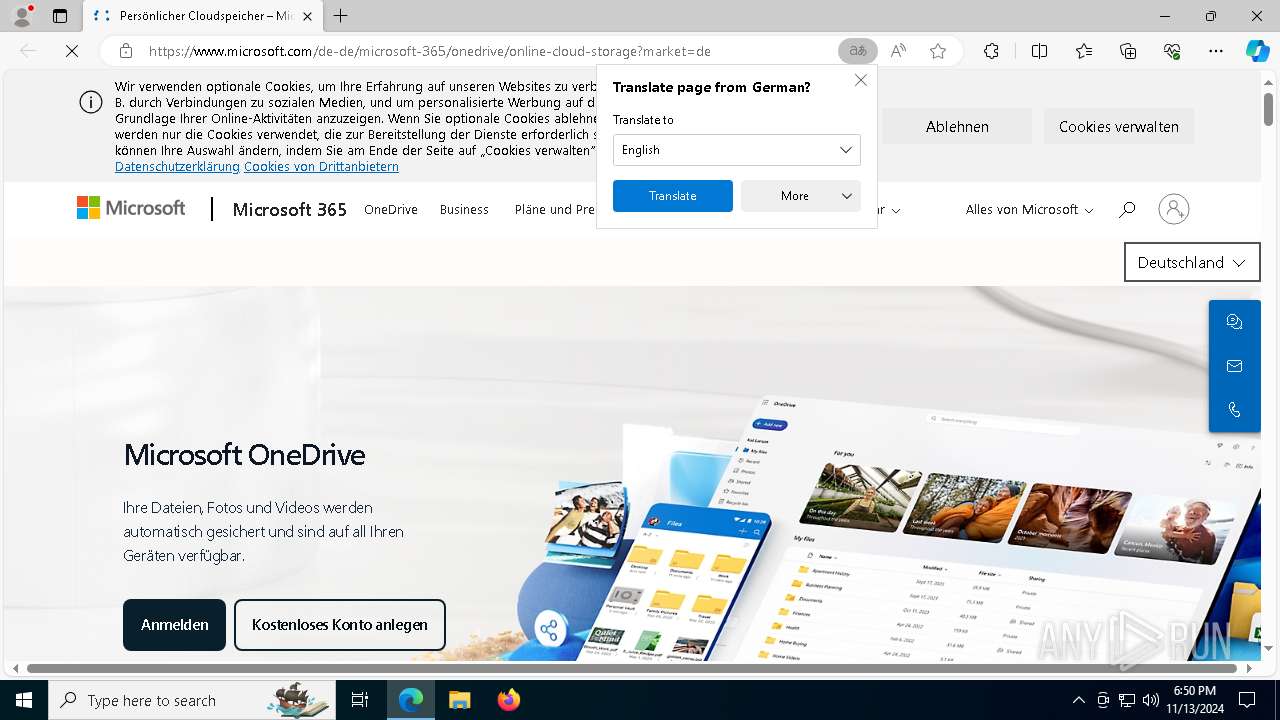Open the Favorites list icon
The width and height of the screenshot is (1280, 720).
[x=1084, y=51]
